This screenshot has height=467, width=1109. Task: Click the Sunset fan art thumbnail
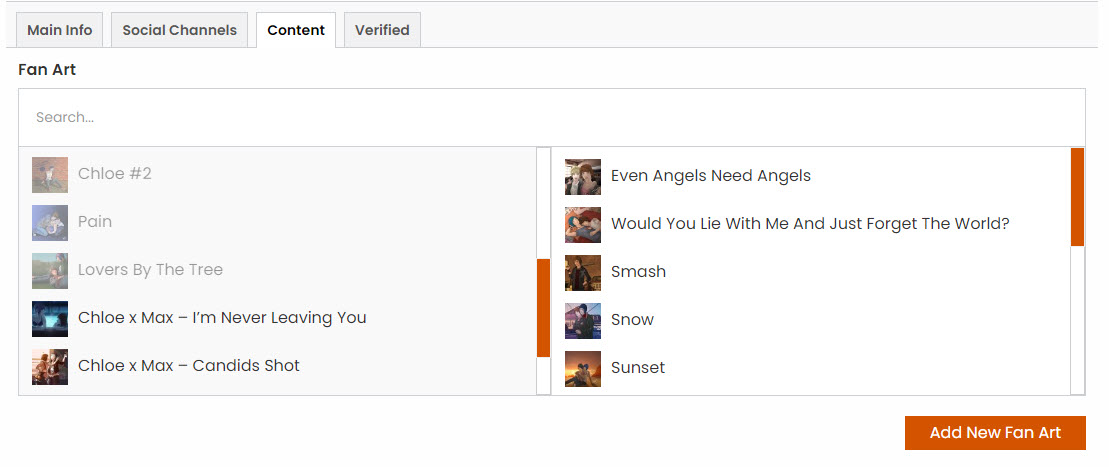tap(583, 369)
